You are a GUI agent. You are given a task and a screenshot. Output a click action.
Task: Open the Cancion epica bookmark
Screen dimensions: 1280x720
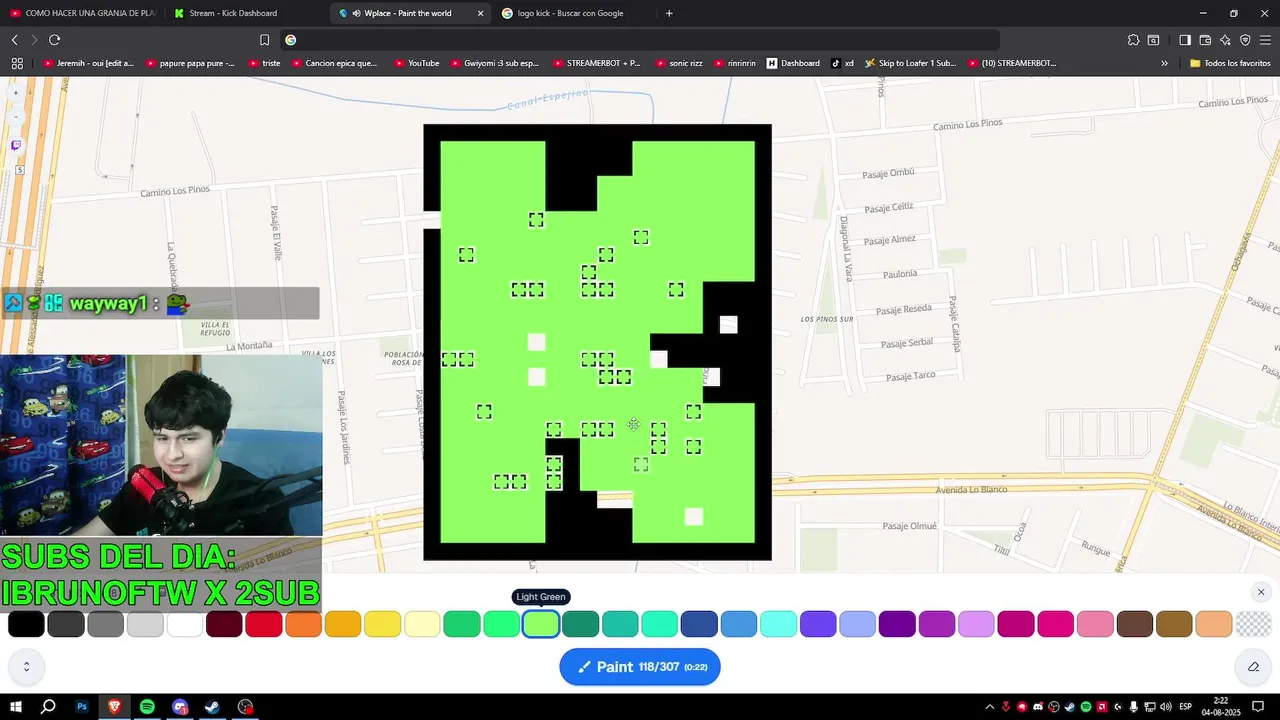click(335, 63)
